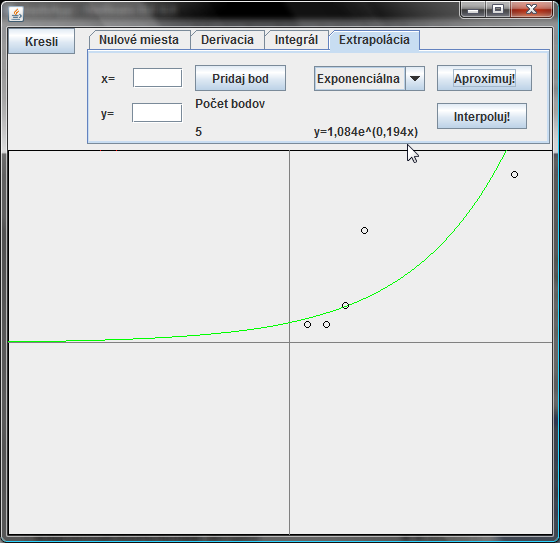Click the point count value 5
Viewport: 560px width, 543px height.
click(199, 132)
